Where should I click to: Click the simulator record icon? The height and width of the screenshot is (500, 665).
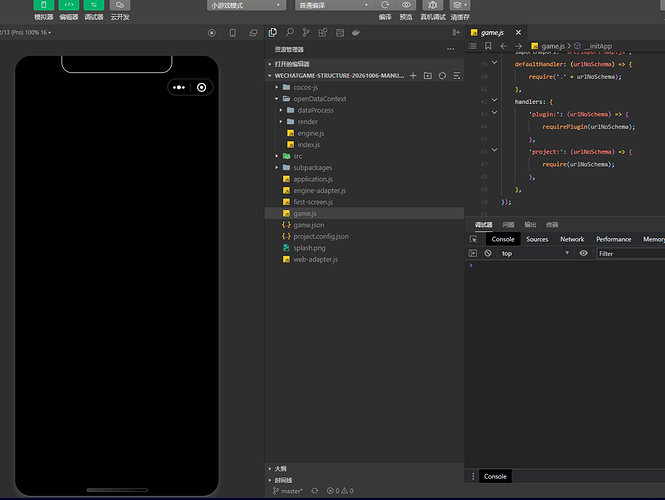click(x=212, y=33)
